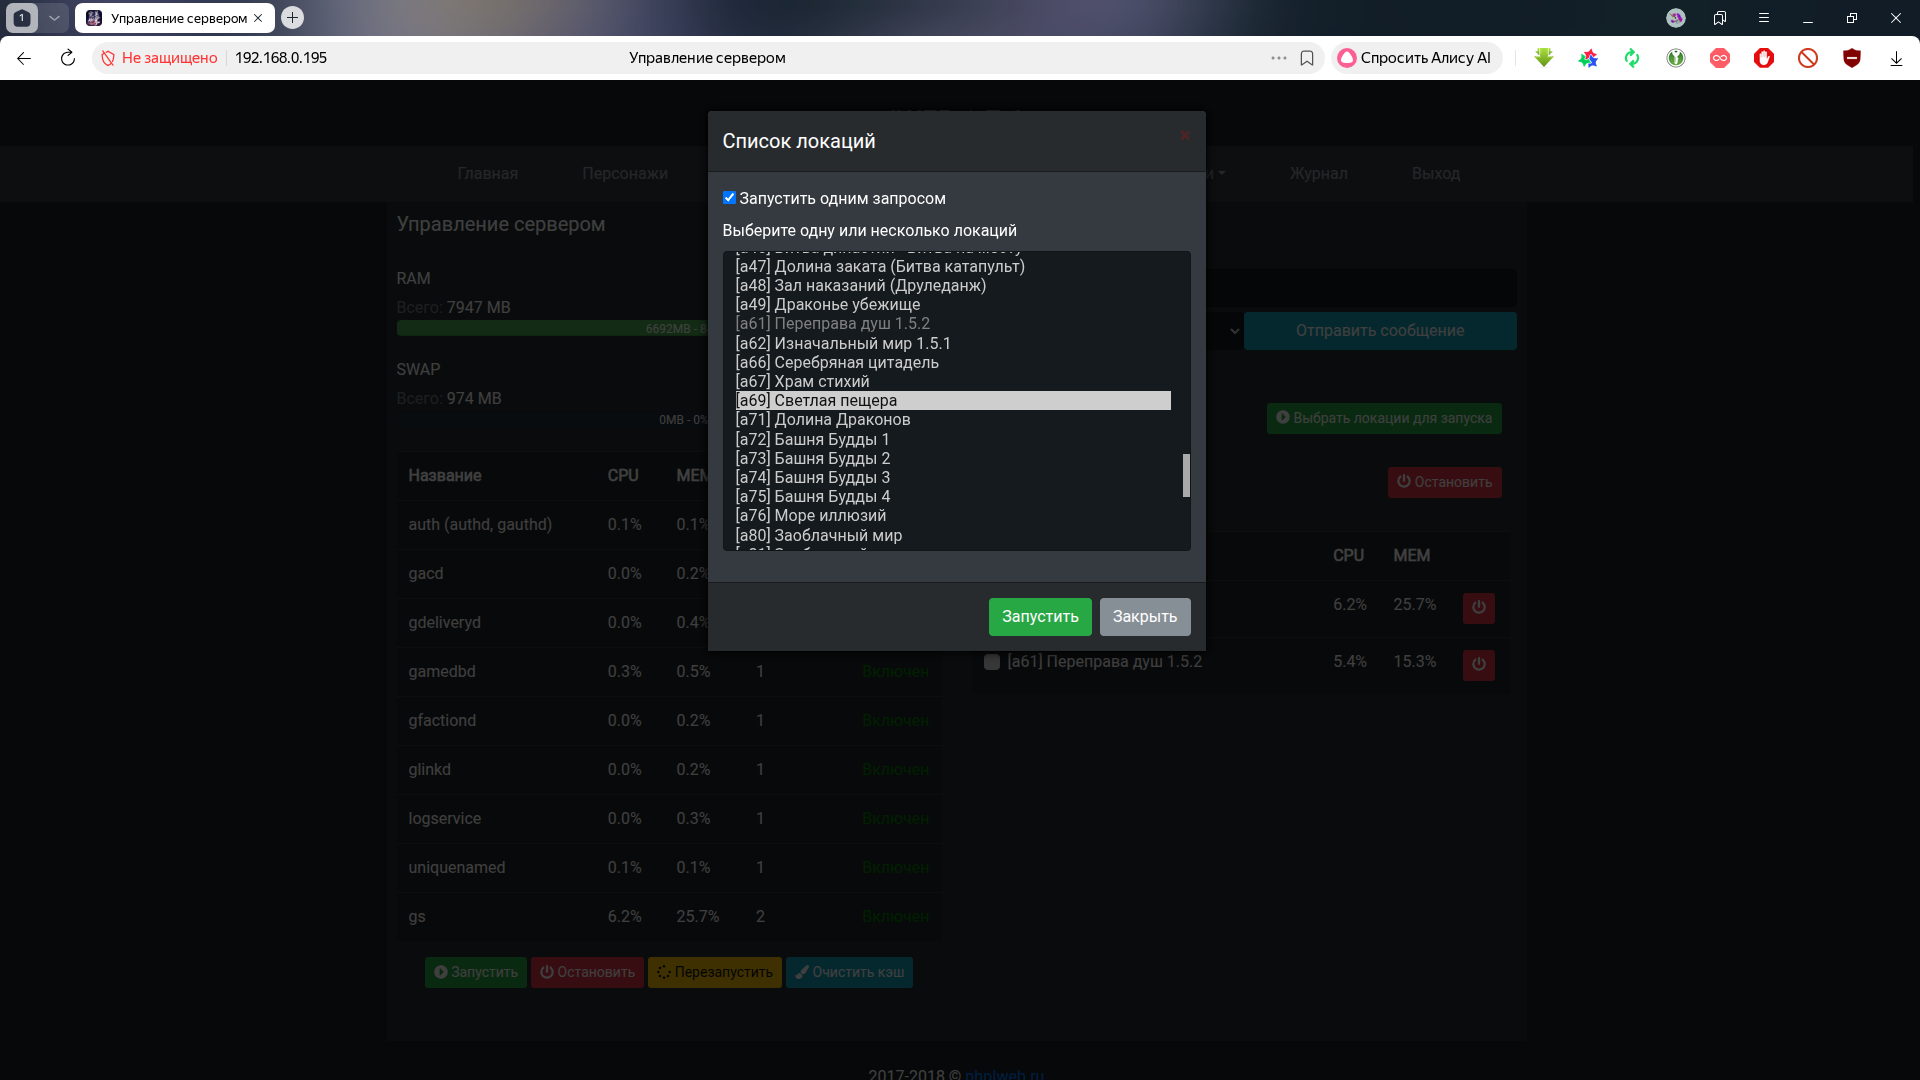
Task: Select '[a76] Море иллюзий' list entry
Action: [810, 516]
